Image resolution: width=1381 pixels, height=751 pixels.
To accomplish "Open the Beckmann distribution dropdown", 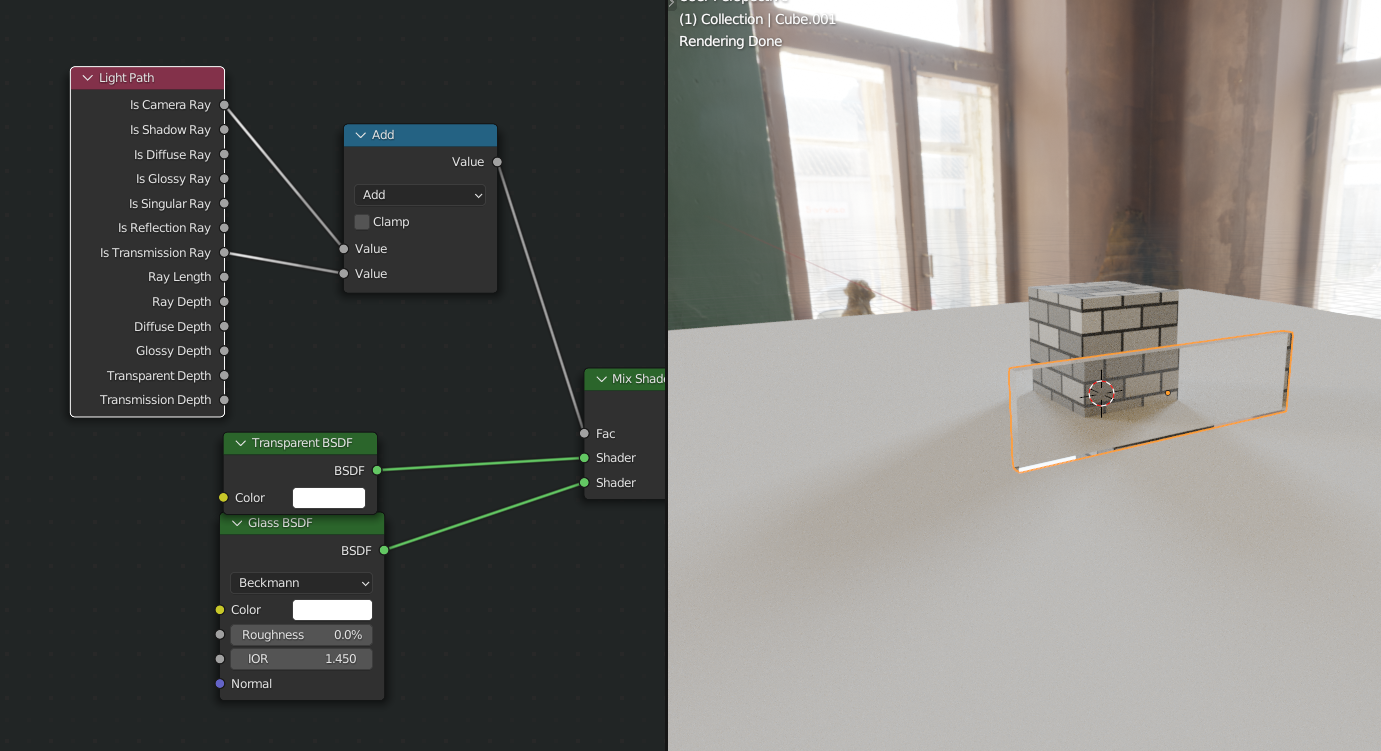I will point(301,583).
